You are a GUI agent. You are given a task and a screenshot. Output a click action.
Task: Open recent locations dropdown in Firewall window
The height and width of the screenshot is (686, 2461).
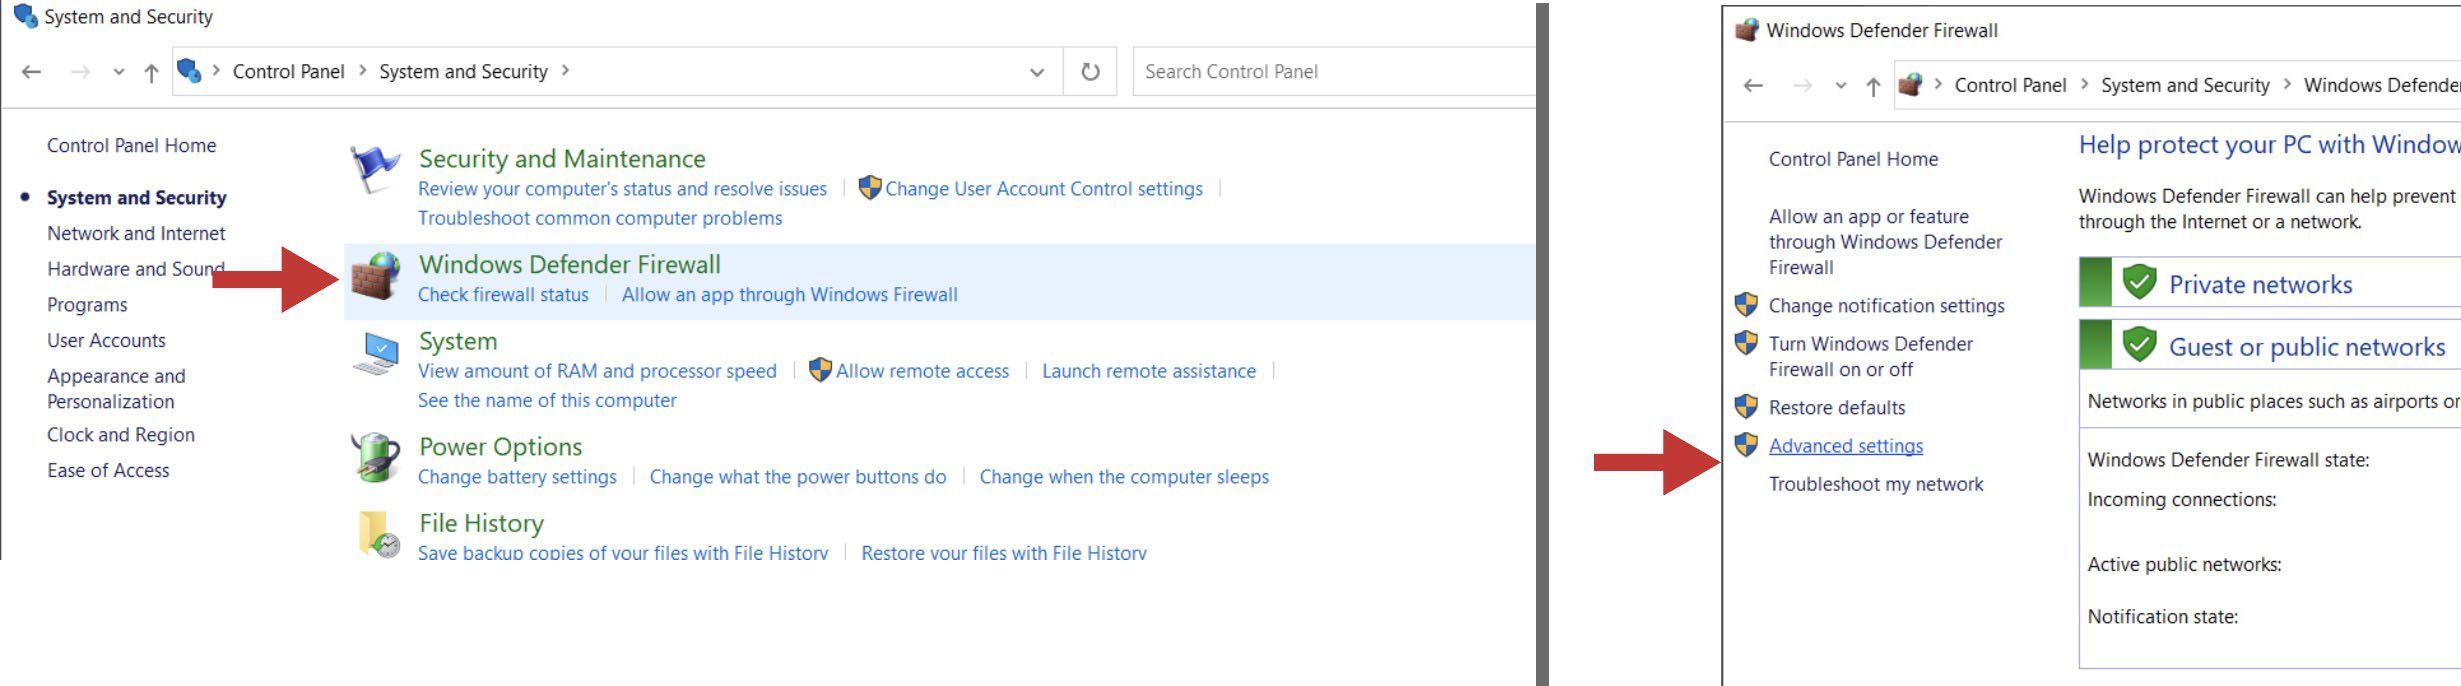click(1841, 86)
